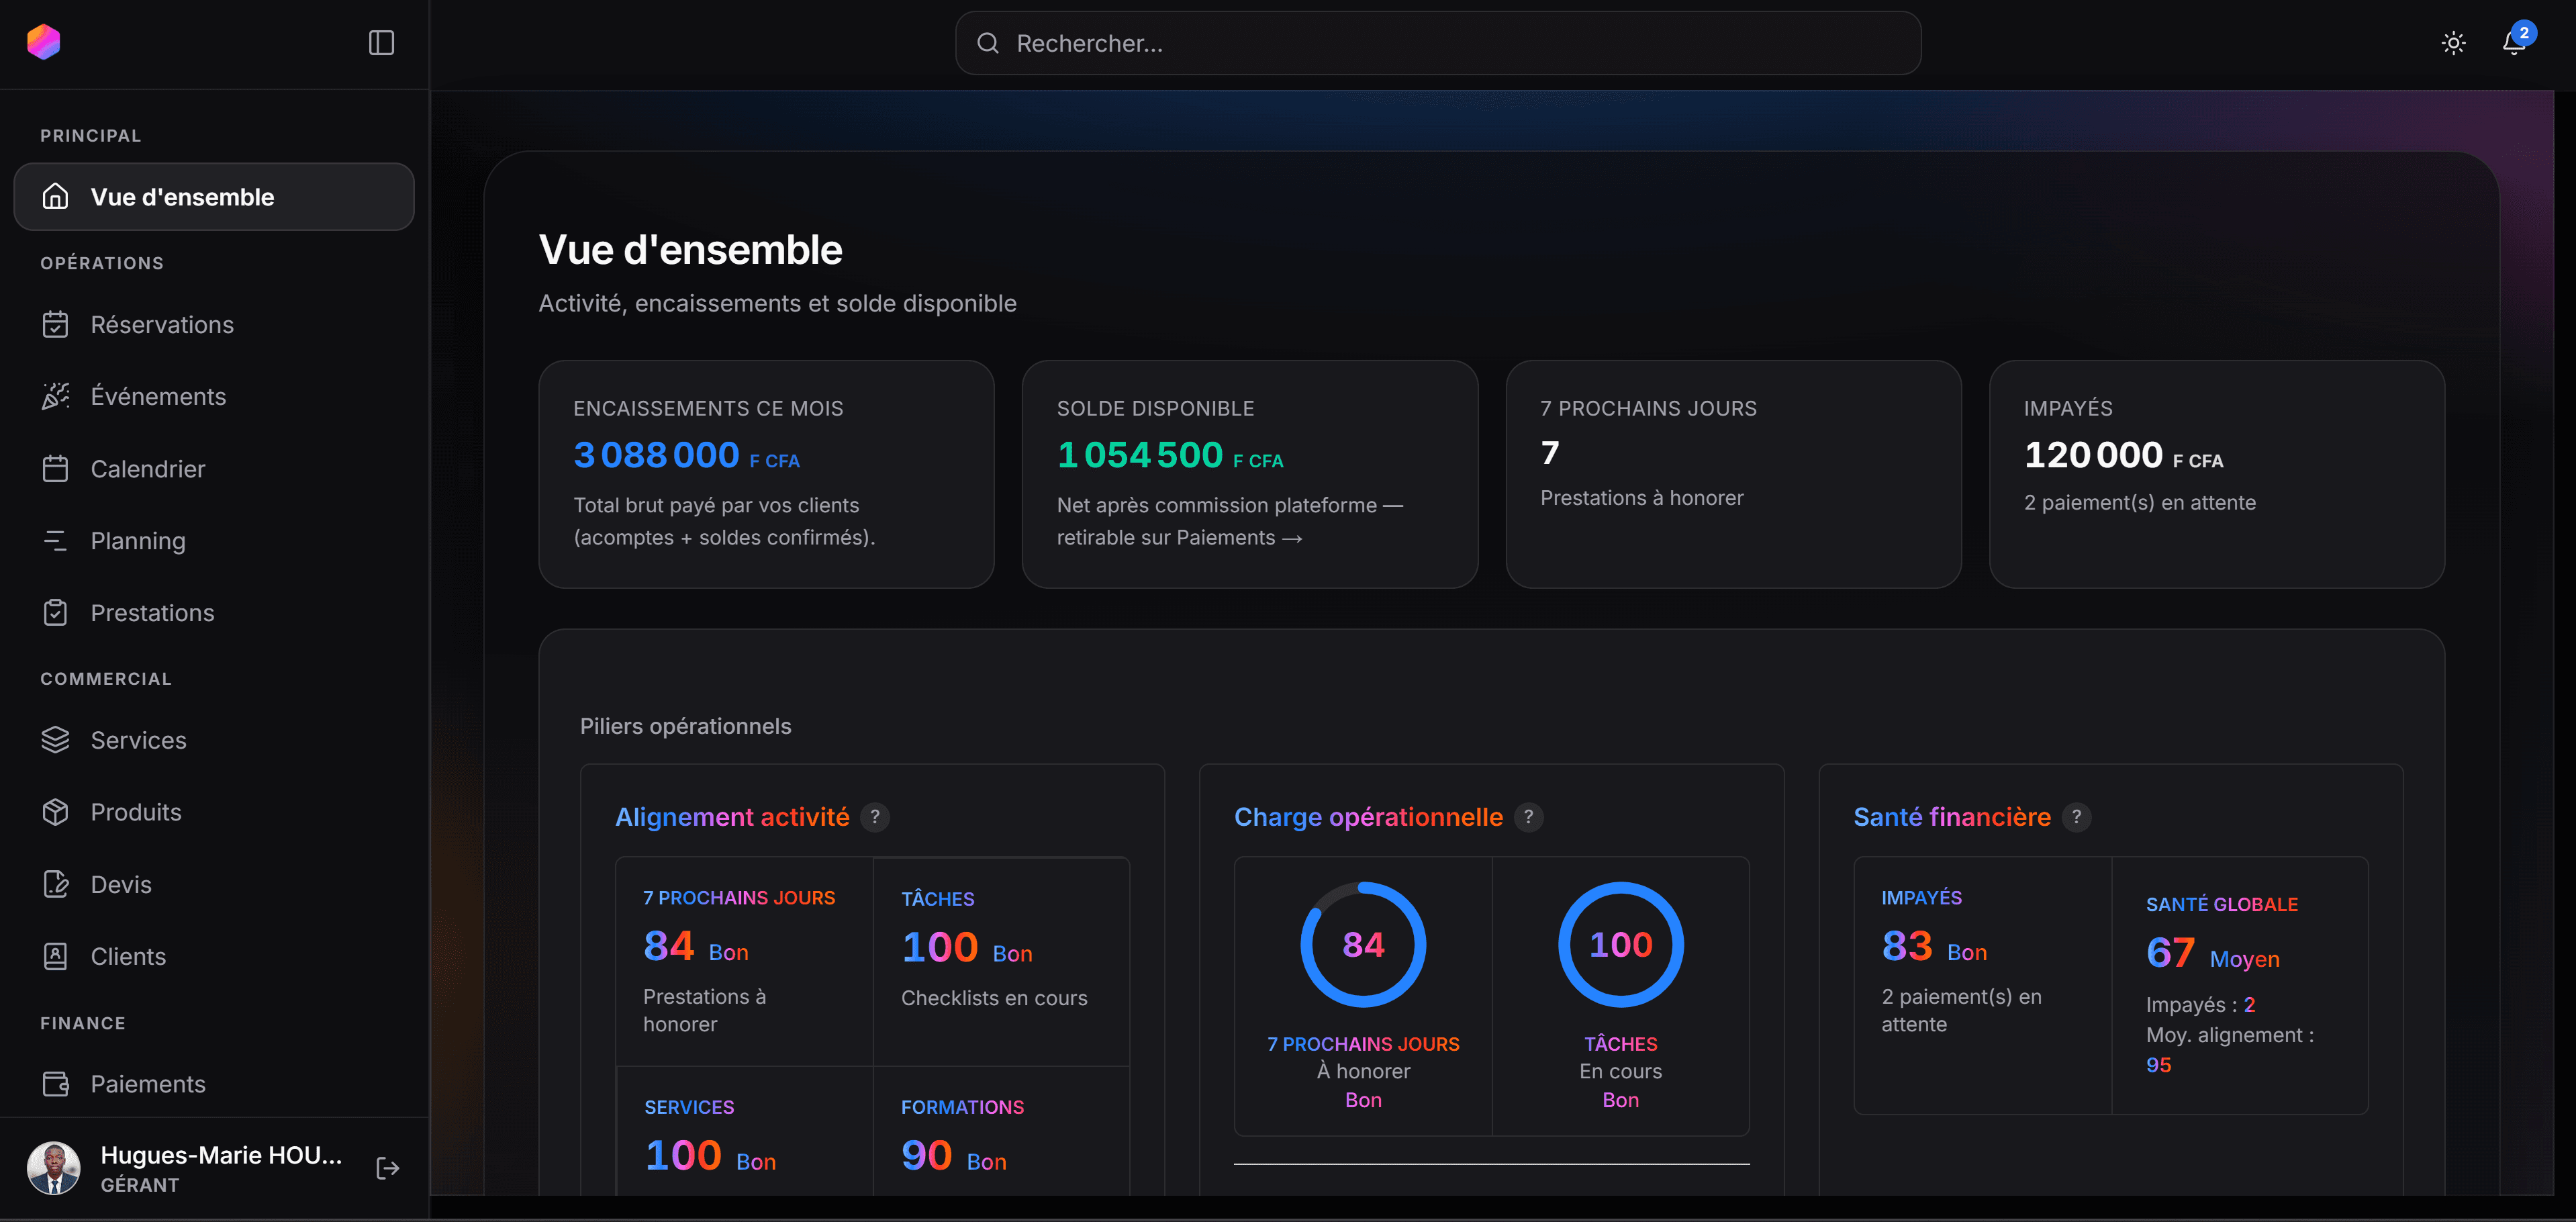Open the Clients list
Image resolution: width=2576 pixels, height=1222 pixels.
214,956
